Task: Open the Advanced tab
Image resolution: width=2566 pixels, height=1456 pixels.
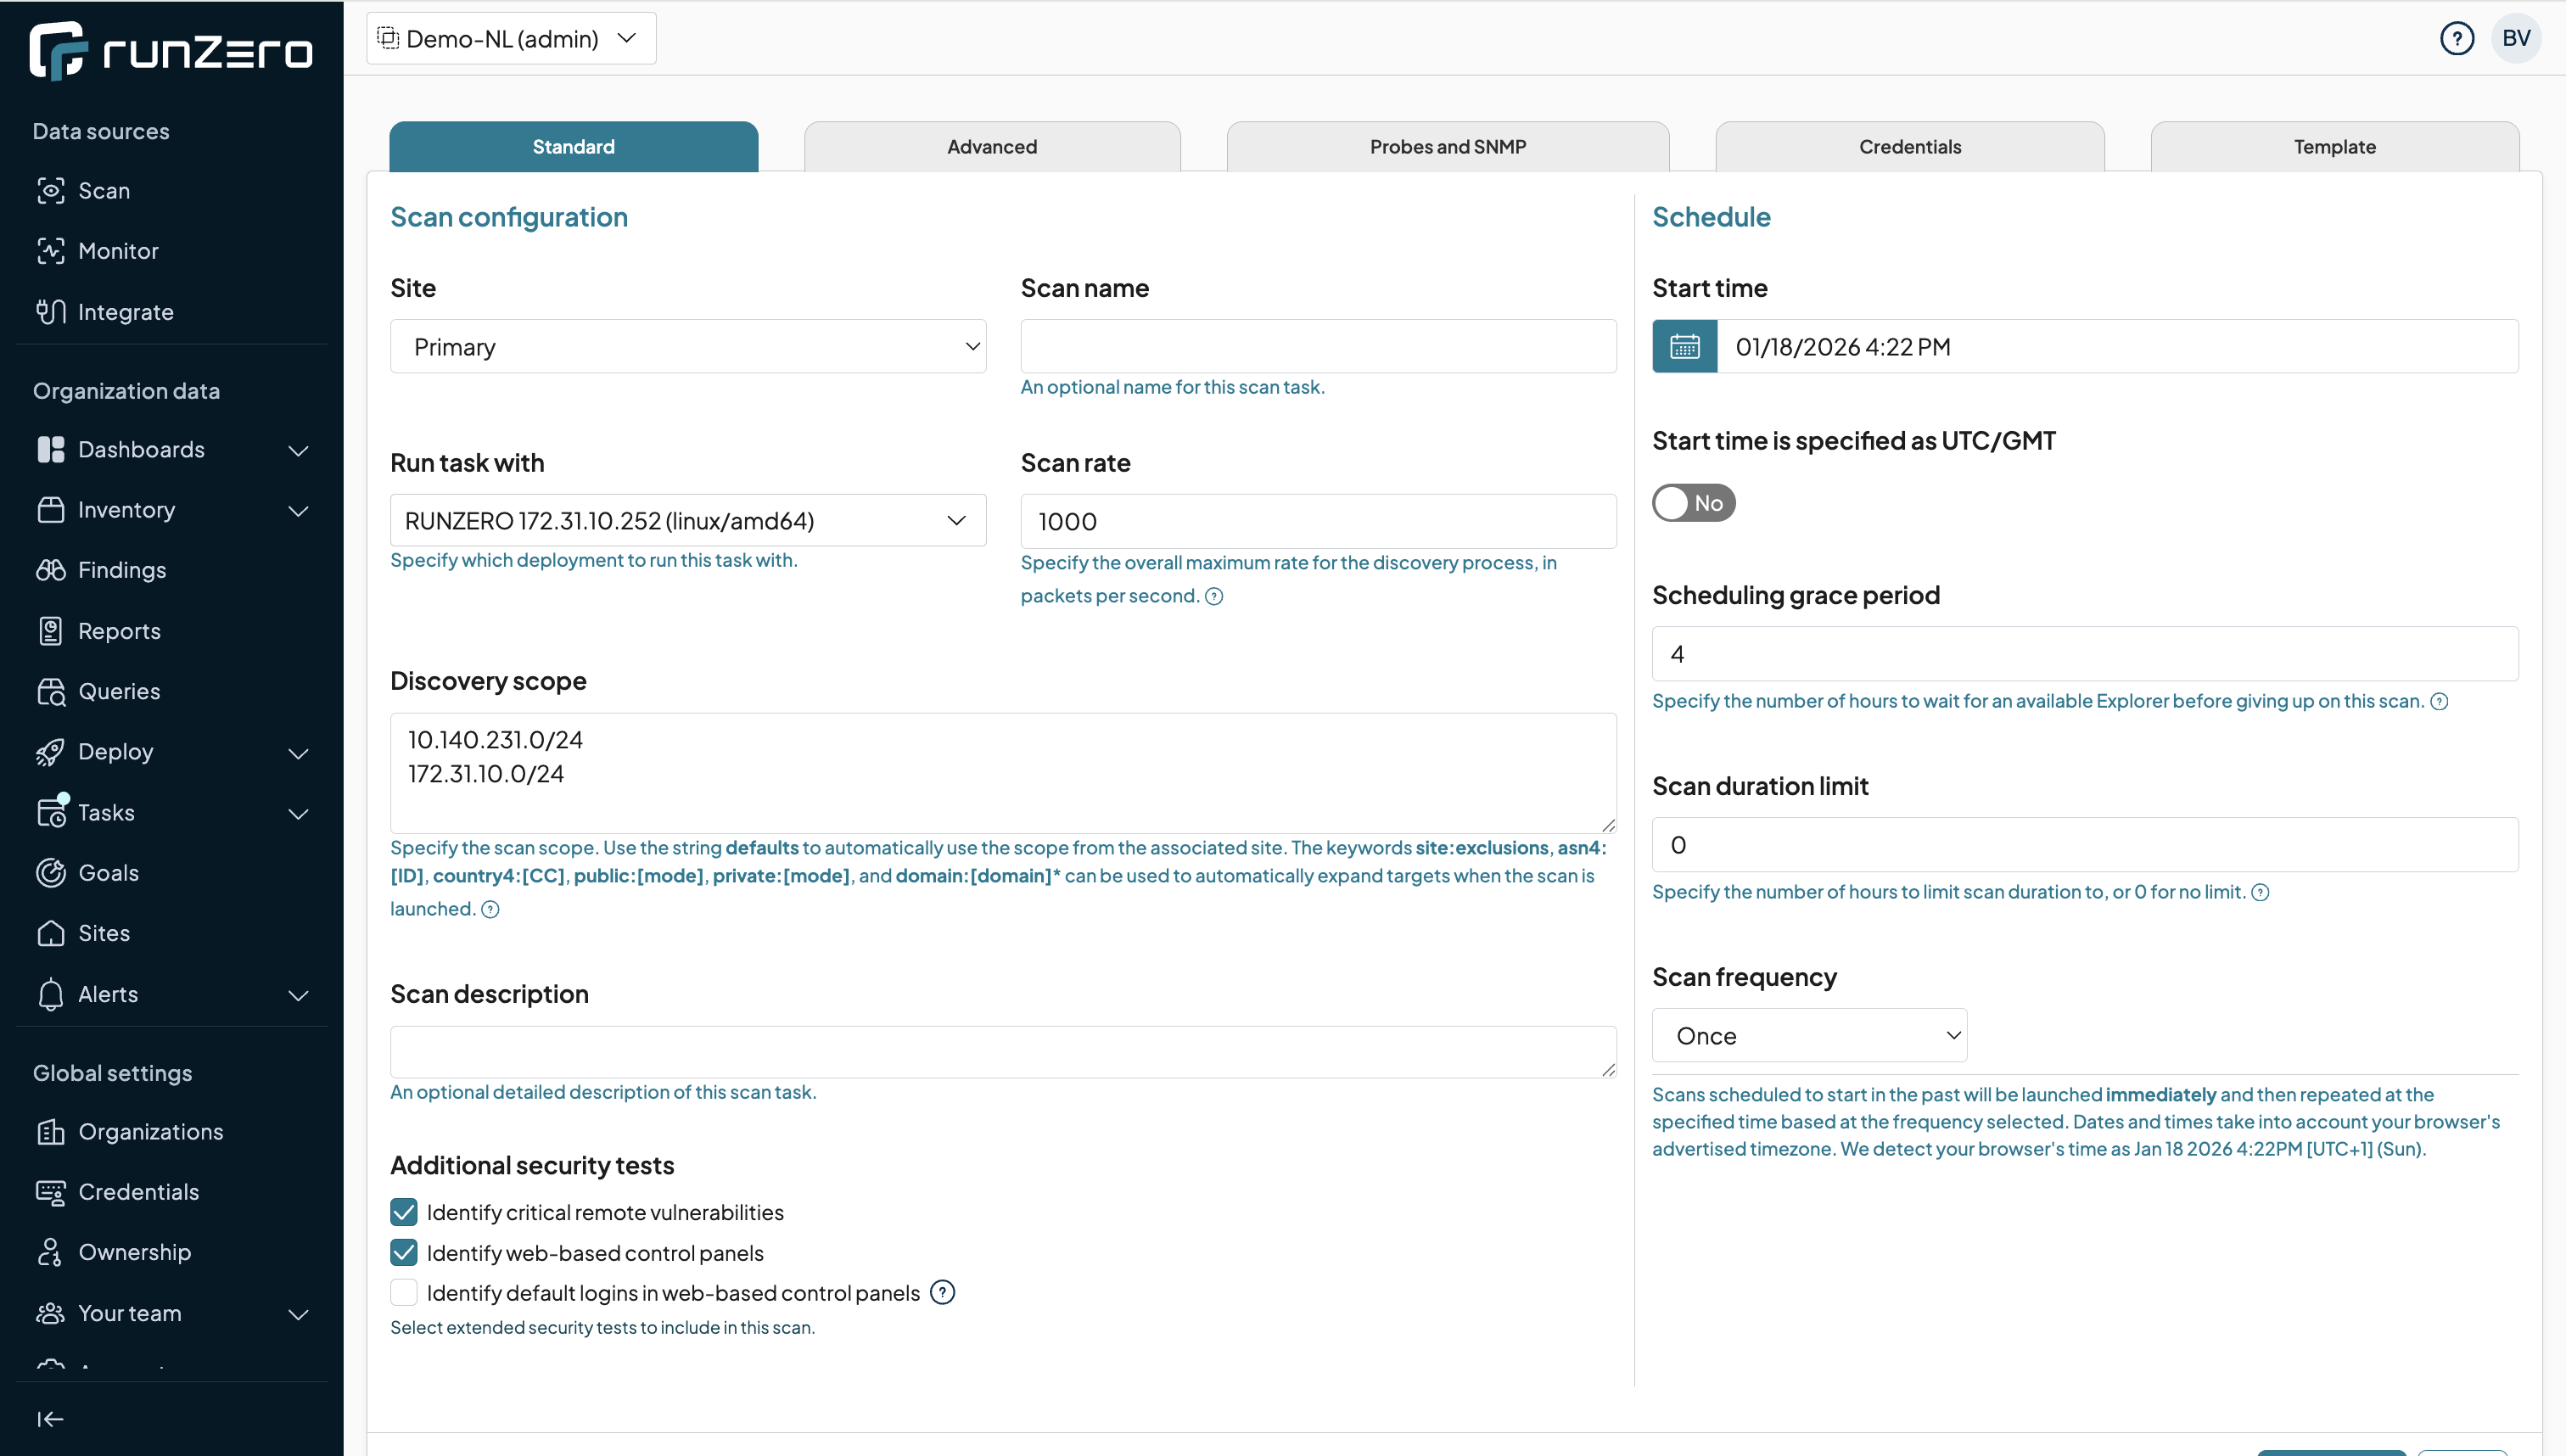Action: pyautogui.click(x=991, y=147)
